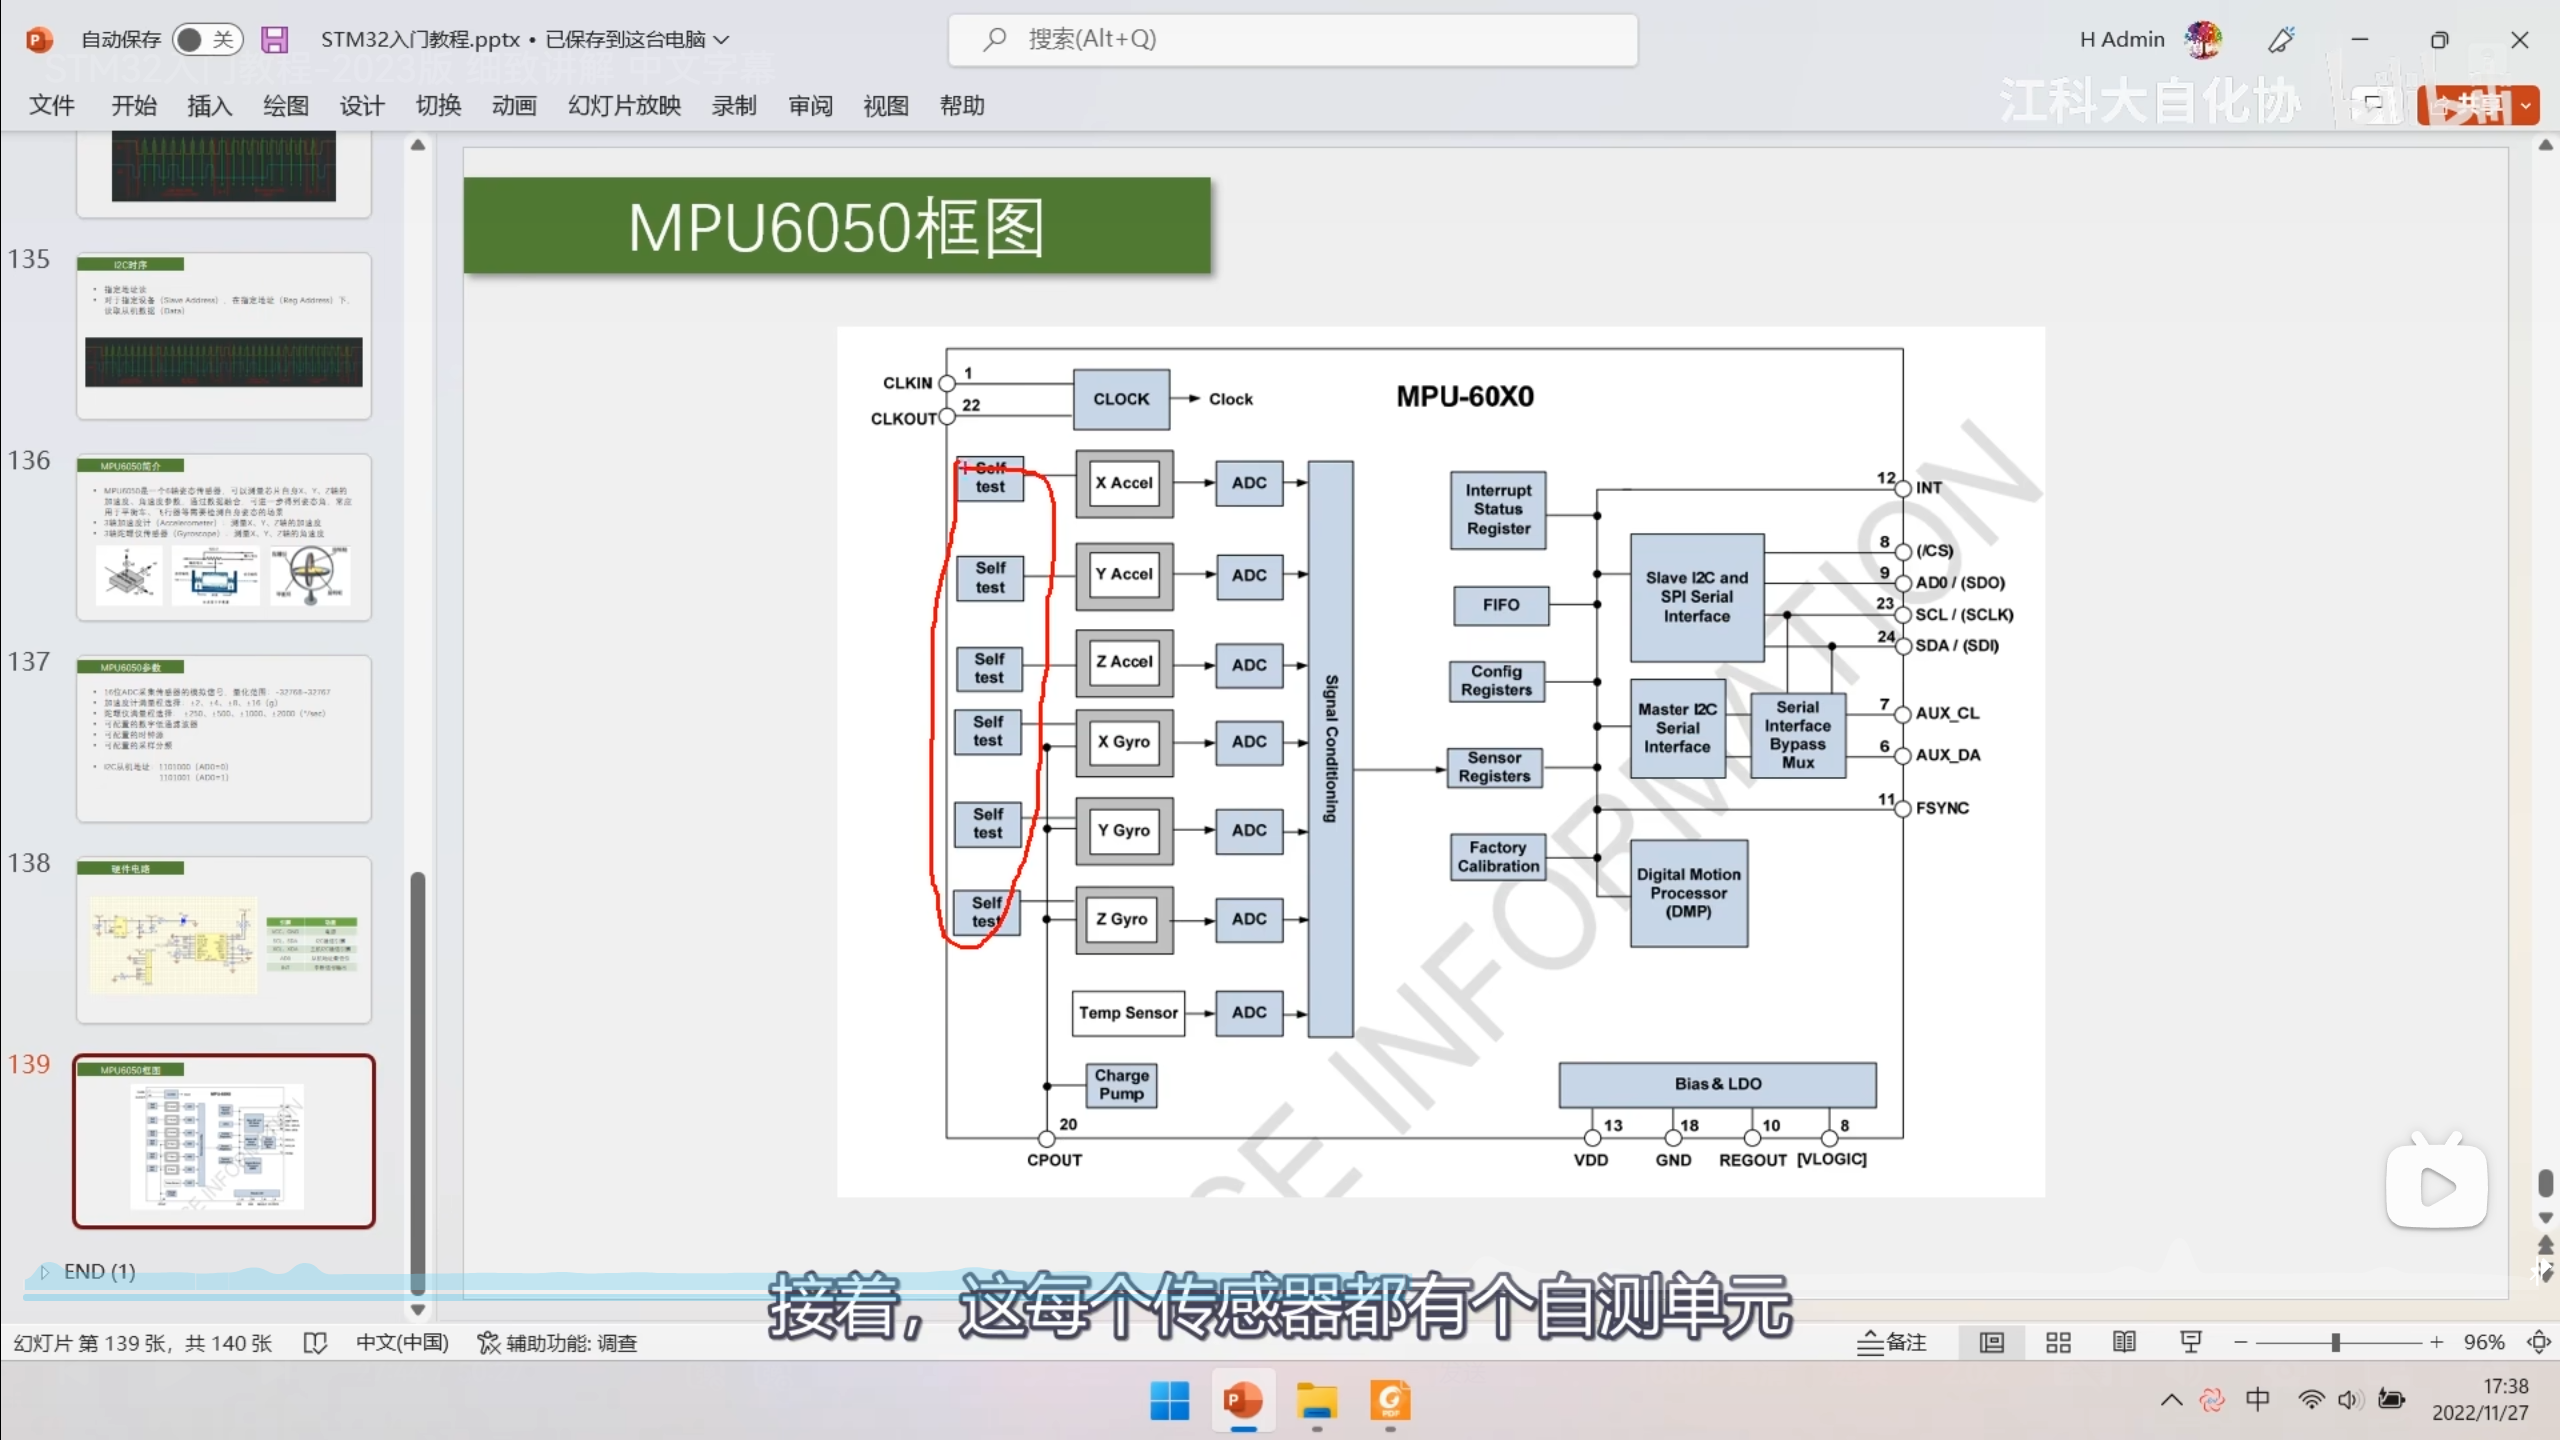Switch to Reading View icon
Screen dimensions: 2560x1440
point(2124,1343)
